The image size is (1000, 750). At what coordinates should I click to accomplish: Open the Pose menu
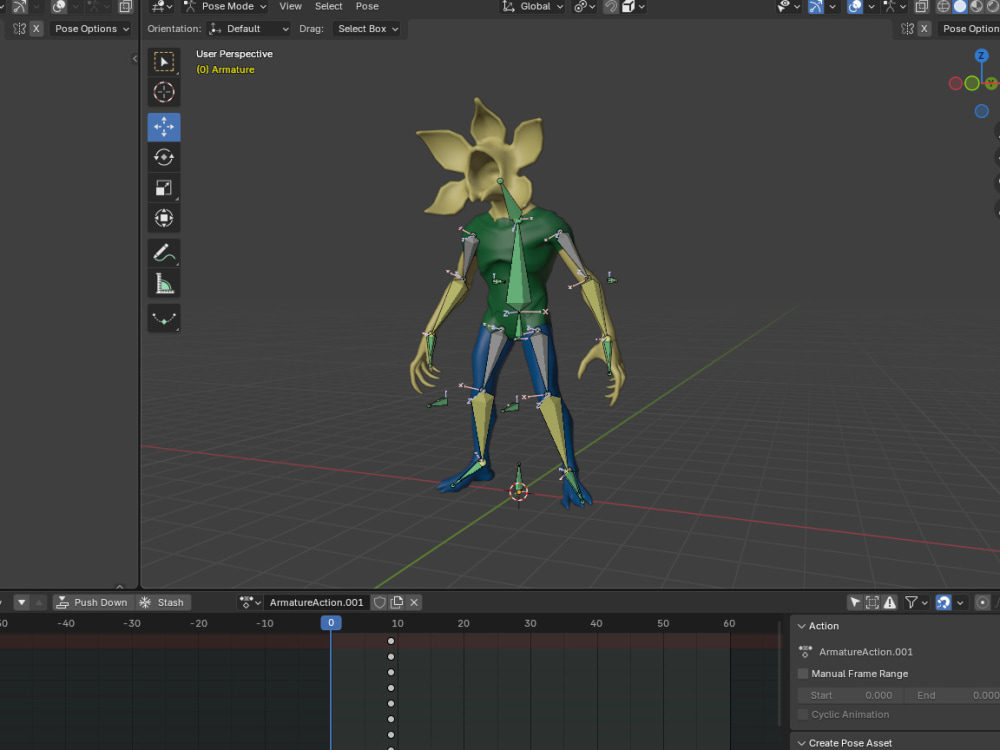[x=367, y=6]
